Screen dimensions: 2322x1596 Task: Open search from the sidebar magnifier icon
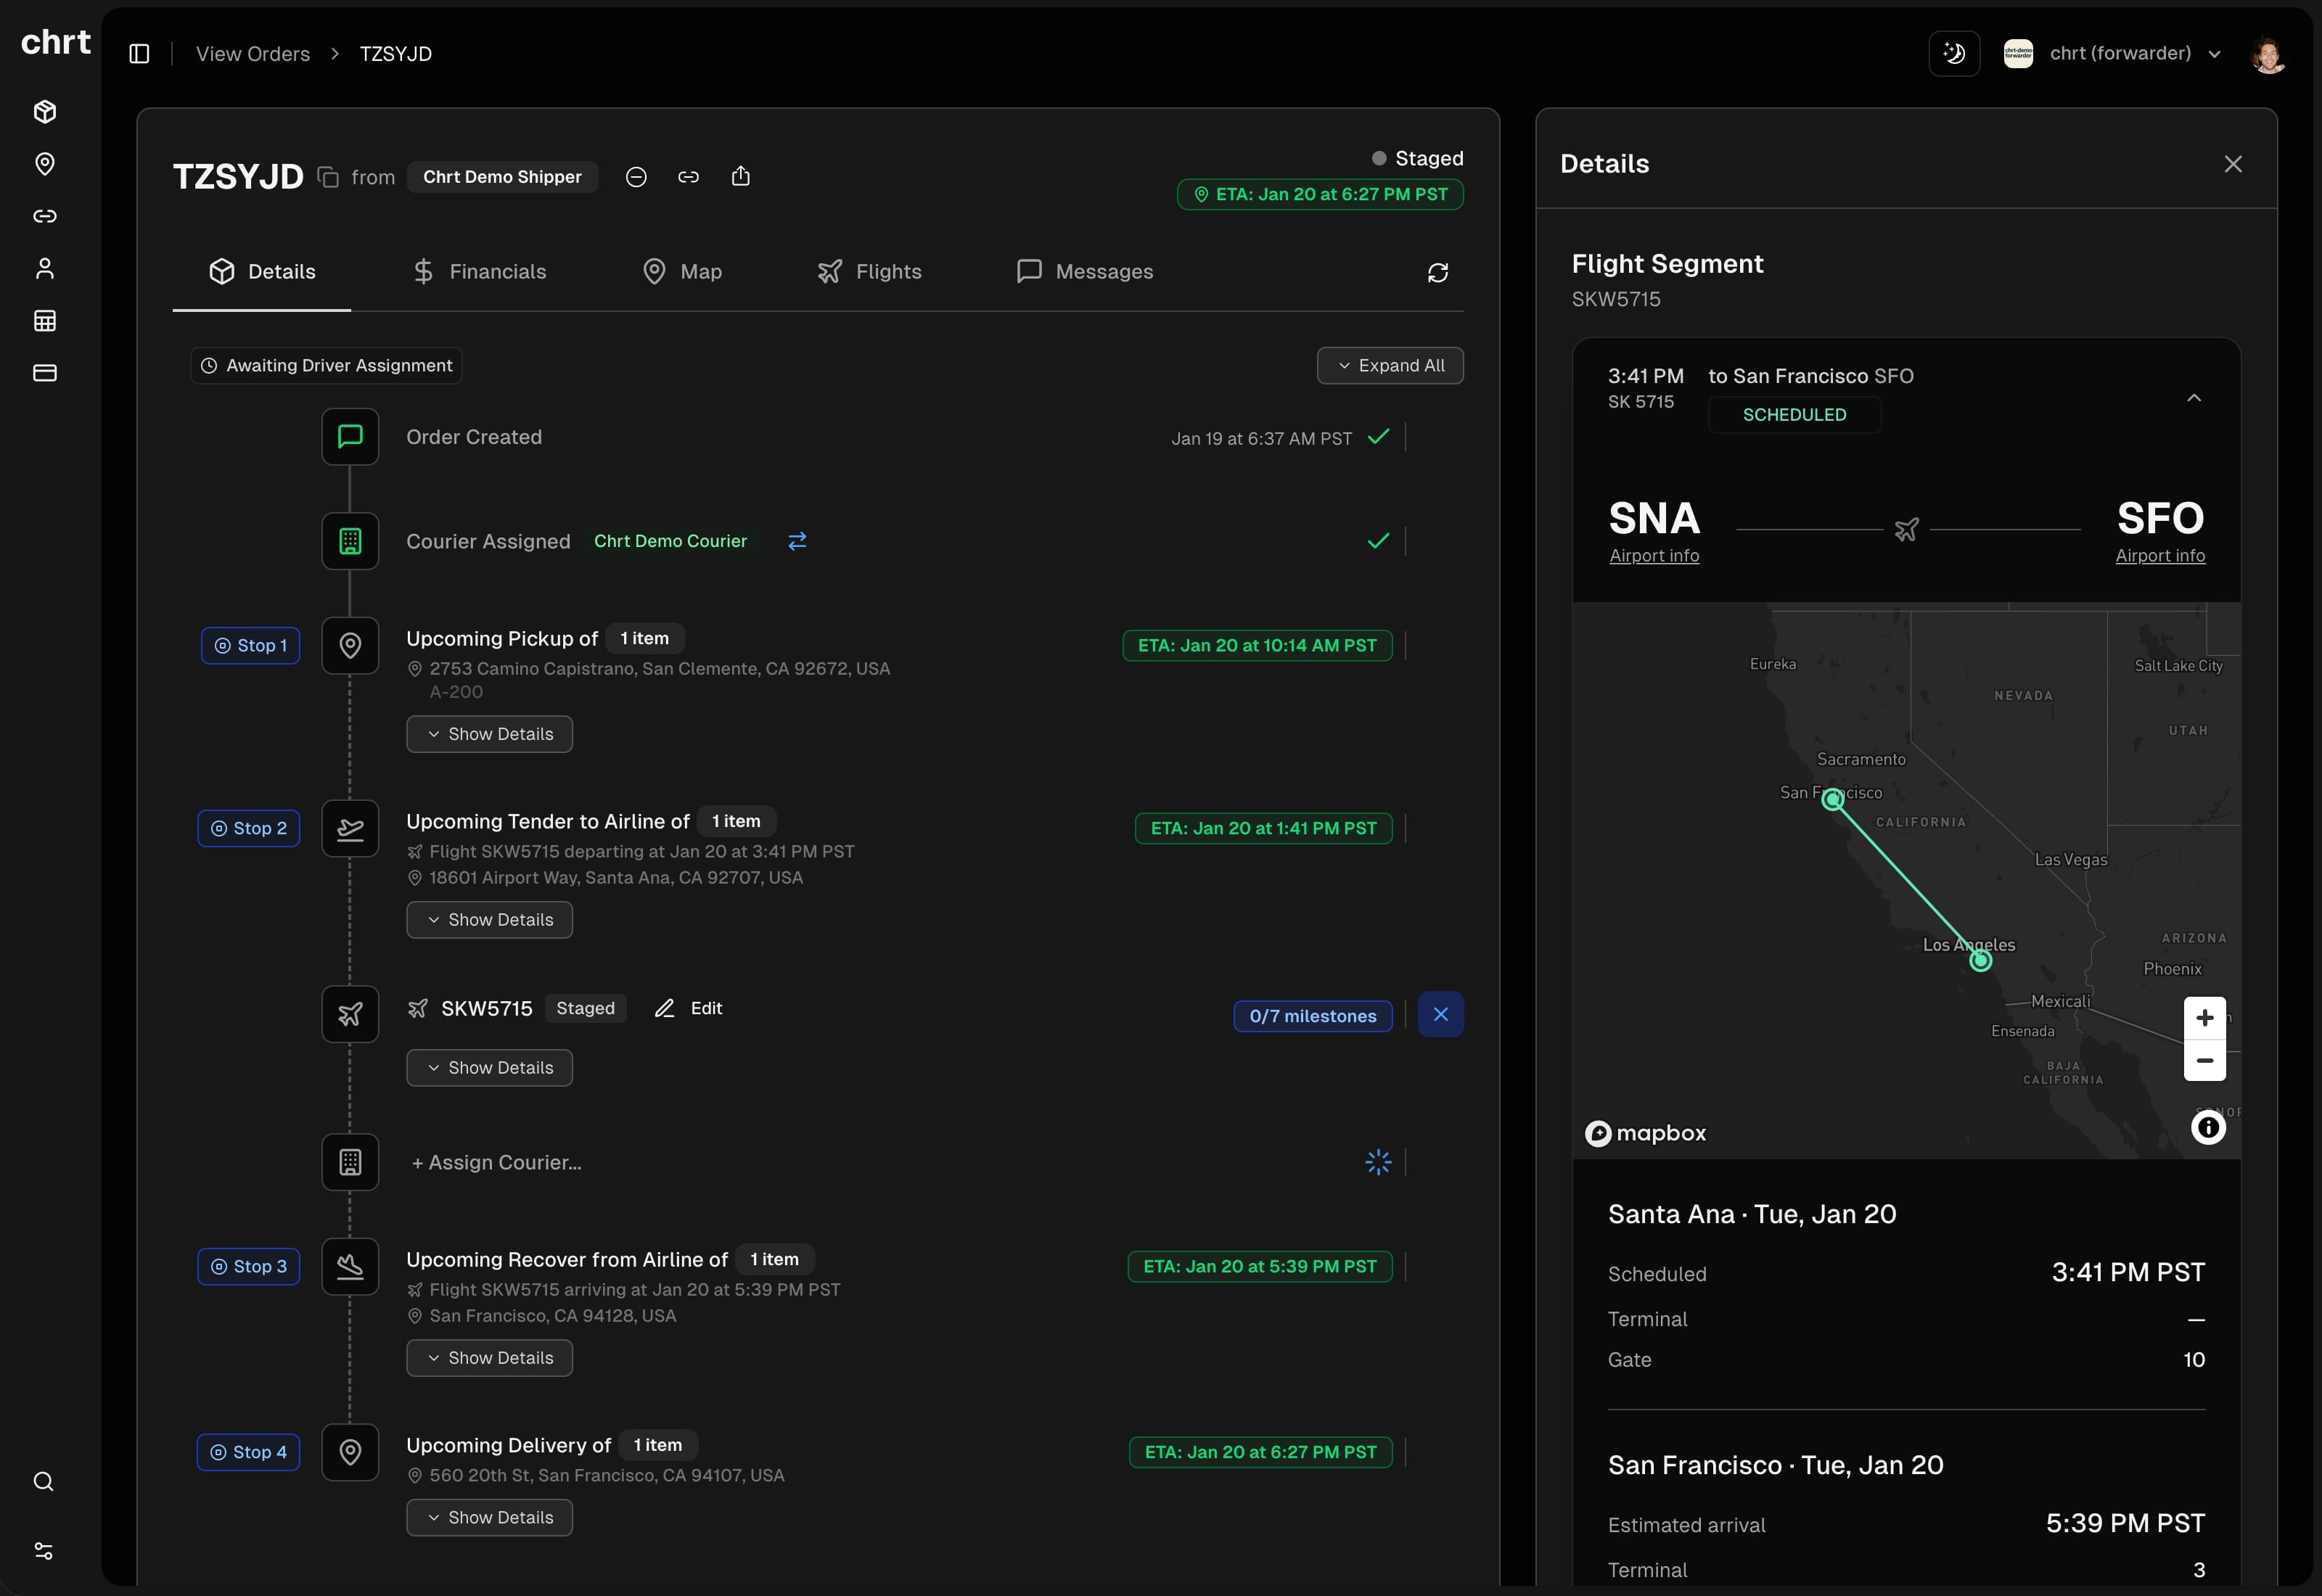pyautogui.click(x=44, y=1481)
